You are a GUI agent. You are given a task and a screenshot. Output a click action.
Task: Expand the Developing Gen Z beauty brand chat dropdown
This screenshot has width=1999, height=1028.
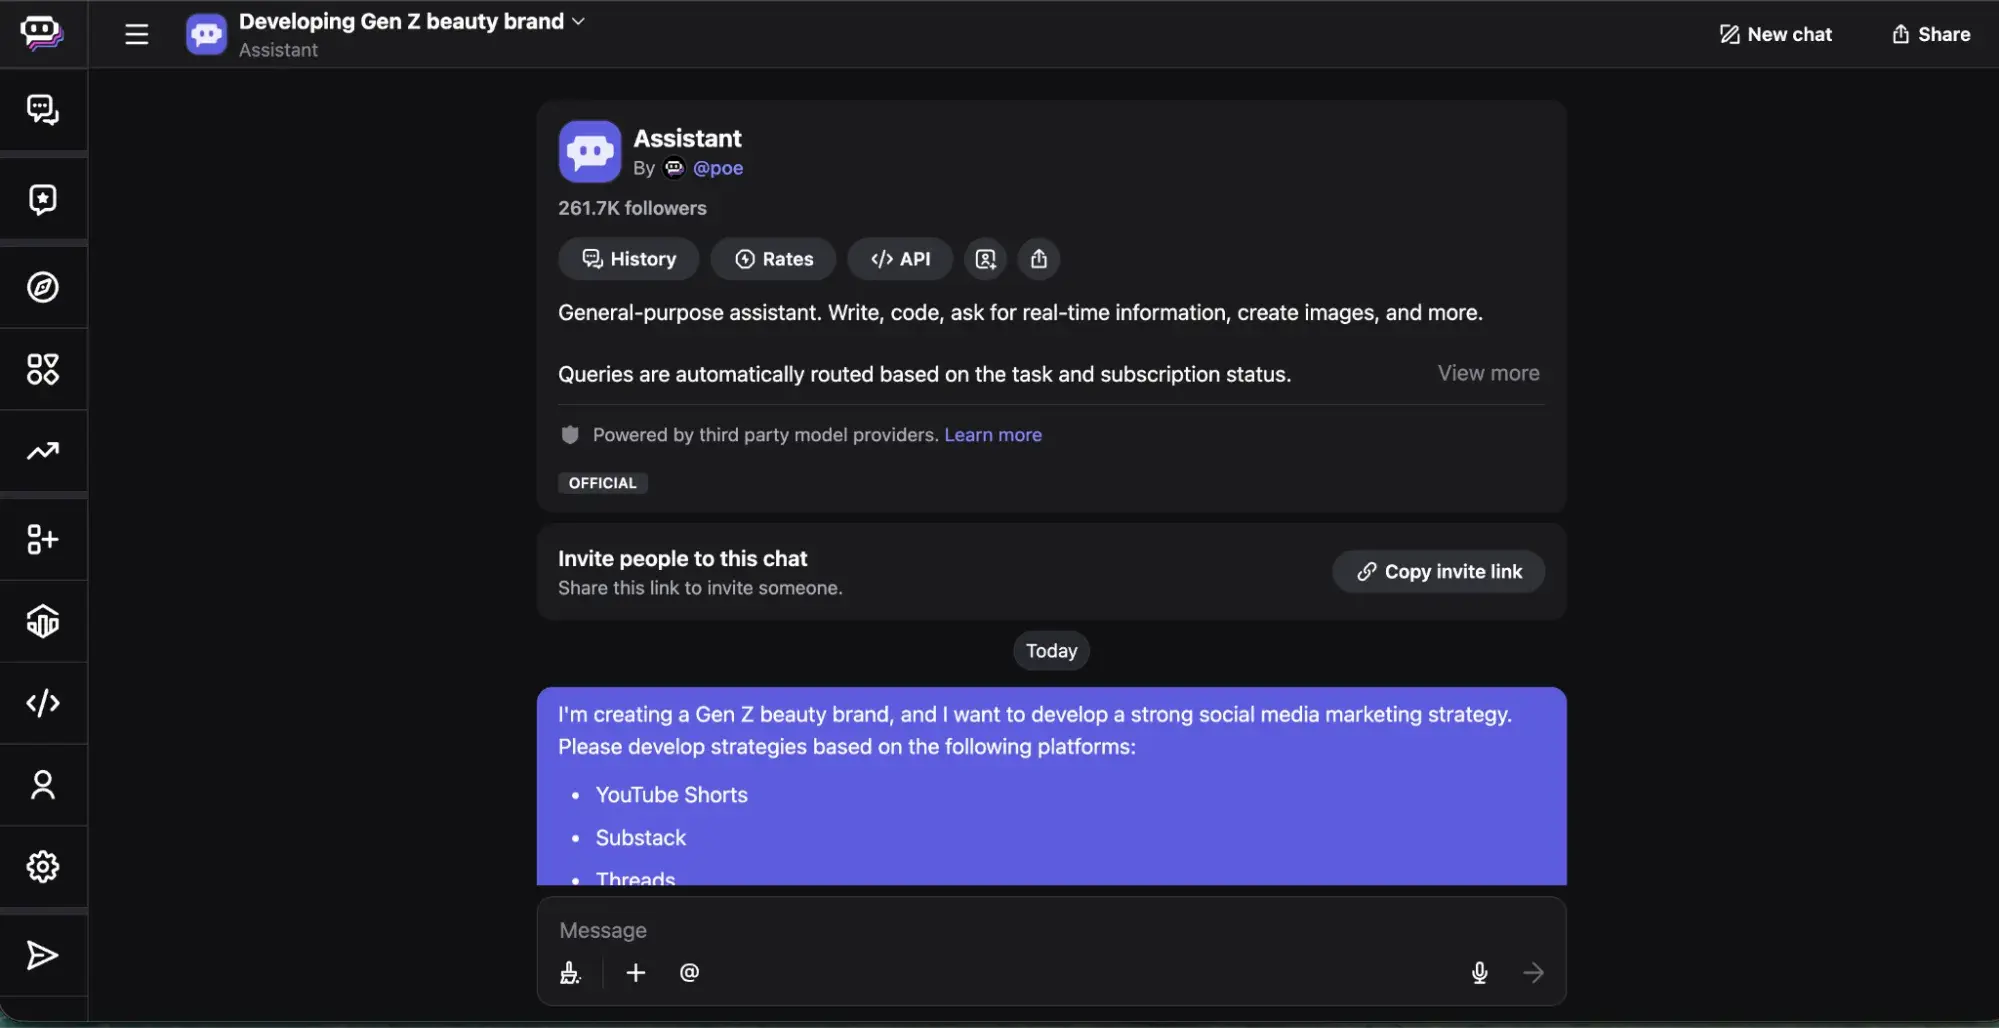coord(579,20)
